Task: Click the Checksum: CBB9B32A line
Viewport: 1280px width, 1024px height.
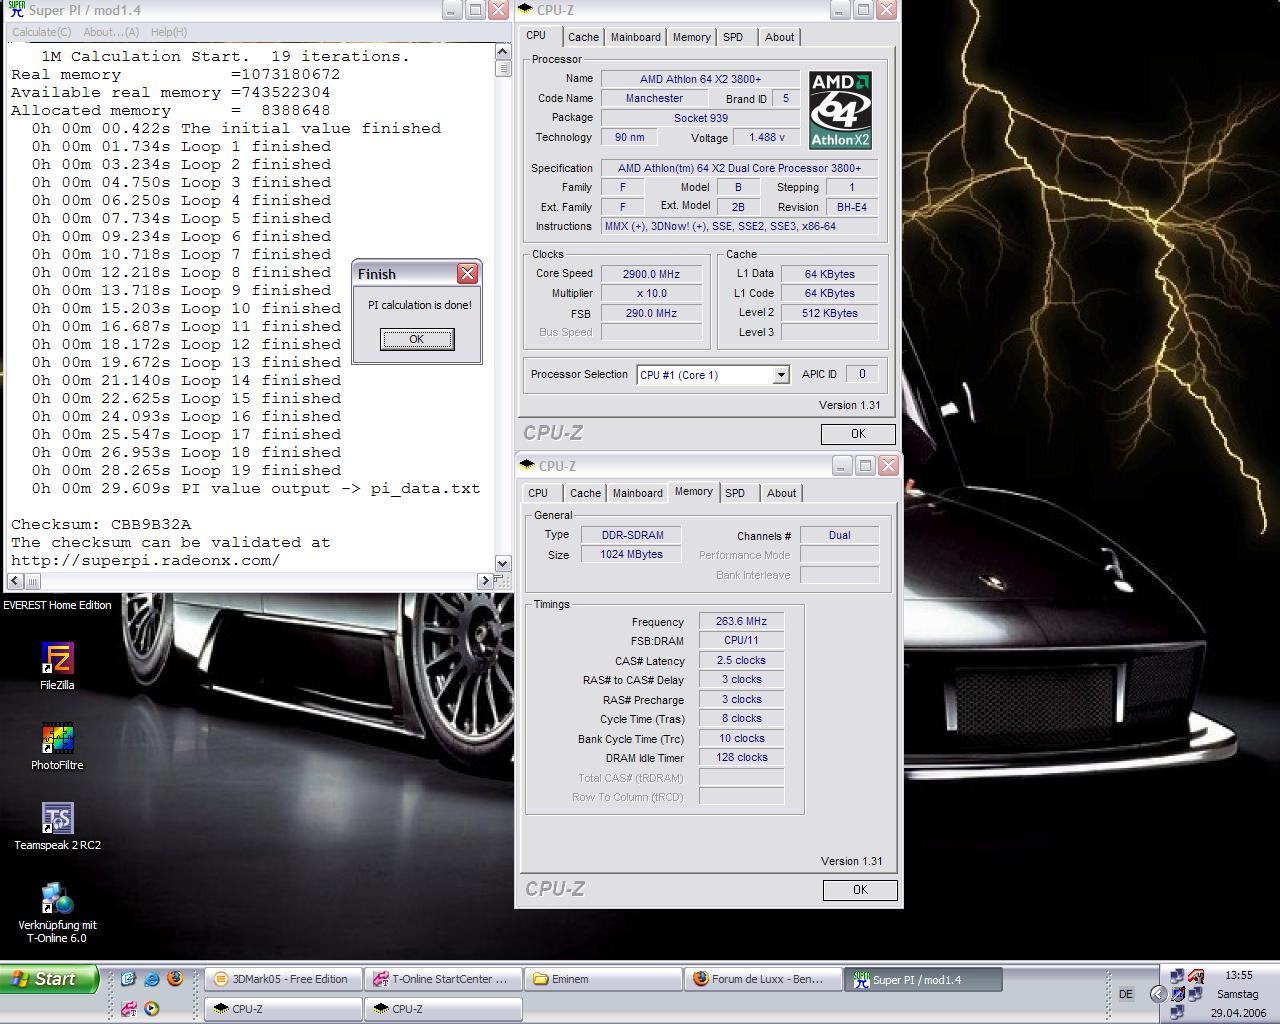Action: [x=101, y=524]
